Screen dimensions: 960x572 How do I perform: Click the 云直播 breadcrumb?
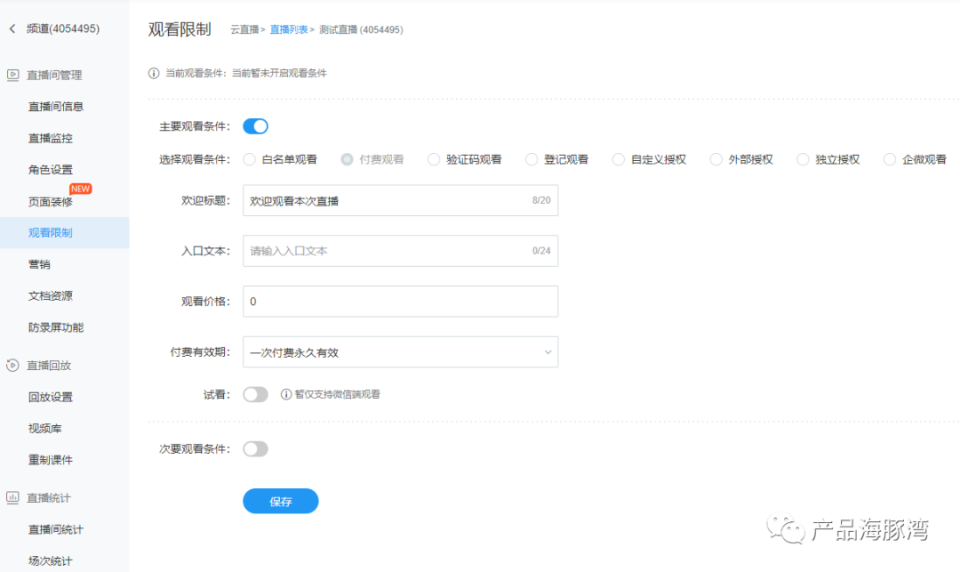tap(244, 29)
